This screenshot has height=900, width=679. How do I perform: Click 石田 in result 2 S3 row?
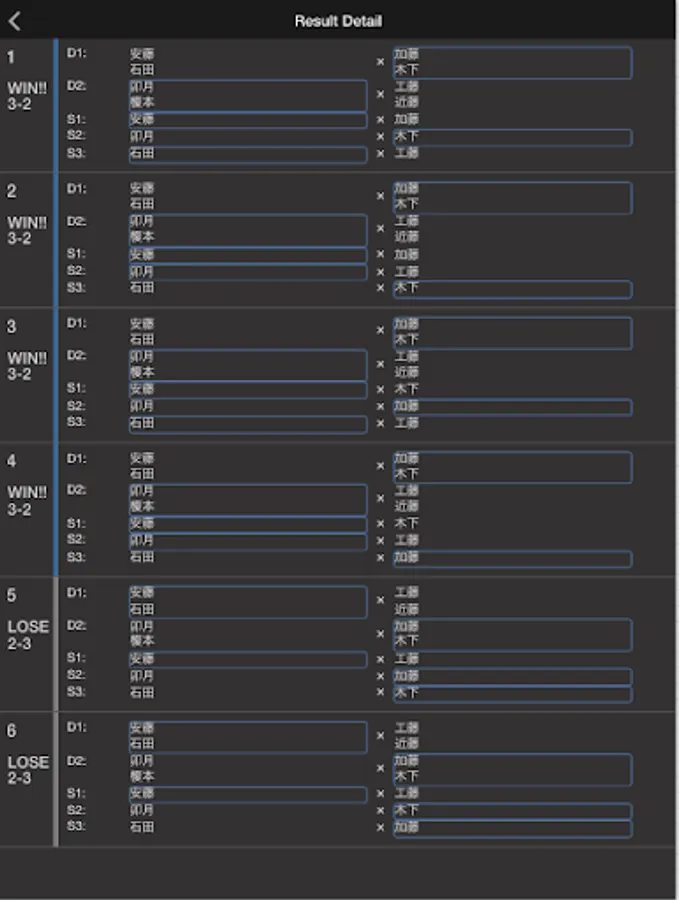pyautogui.click(x=142, y=288)
